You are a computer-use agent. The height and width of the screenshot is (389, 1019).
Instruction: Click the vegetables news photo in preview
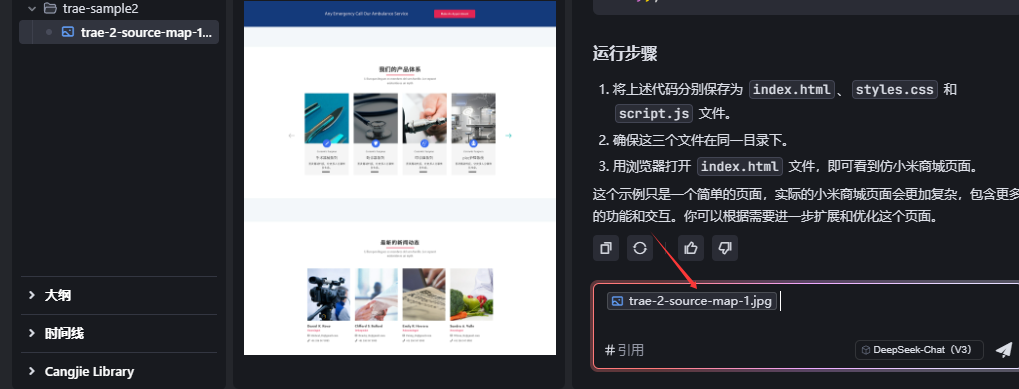(472, 294)
